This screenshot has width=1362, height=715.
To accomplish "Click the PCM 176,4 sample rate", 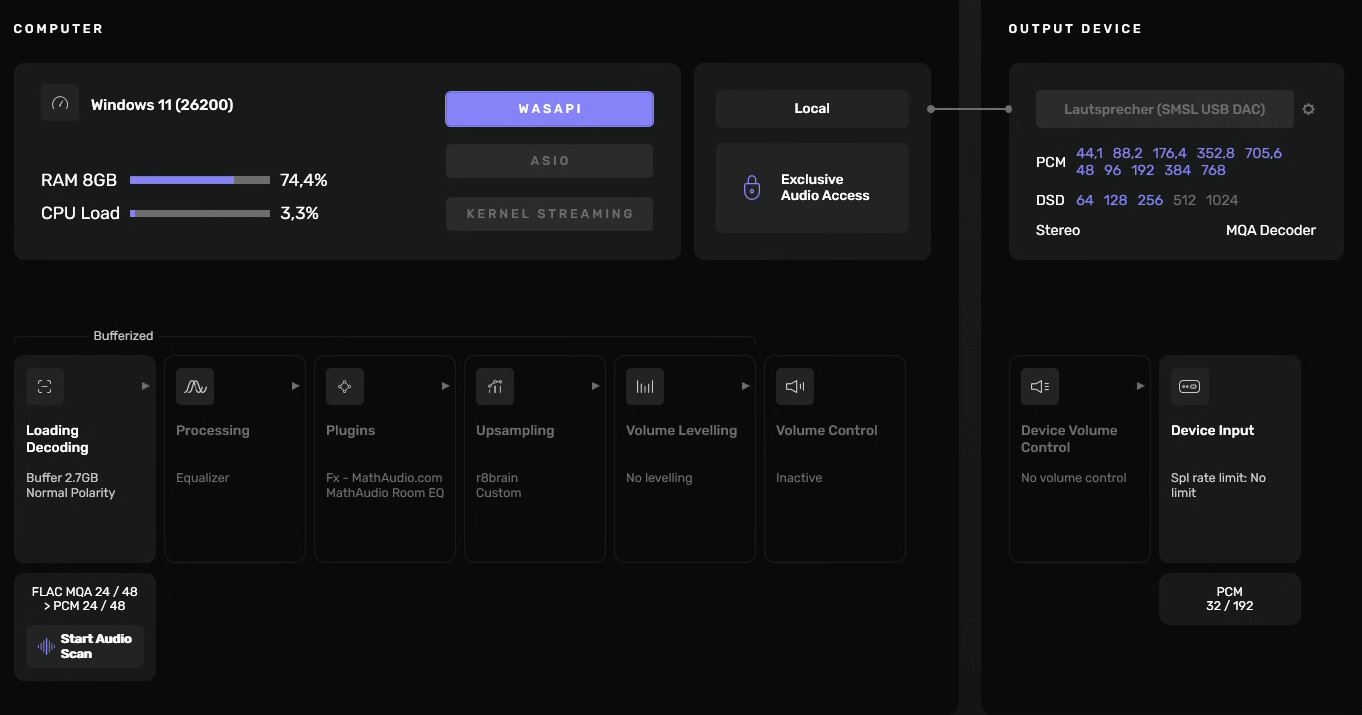I will tap(1169, 153).
